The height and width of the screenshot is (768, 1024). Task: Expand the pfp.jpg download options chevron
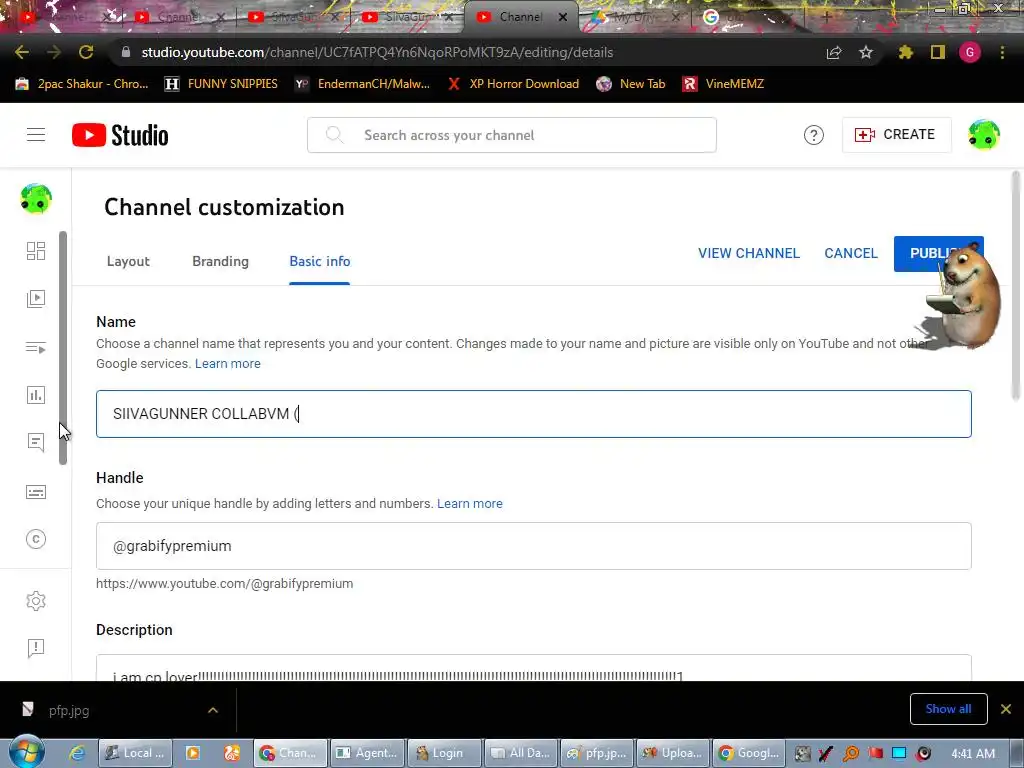click(x=213, y=710)
